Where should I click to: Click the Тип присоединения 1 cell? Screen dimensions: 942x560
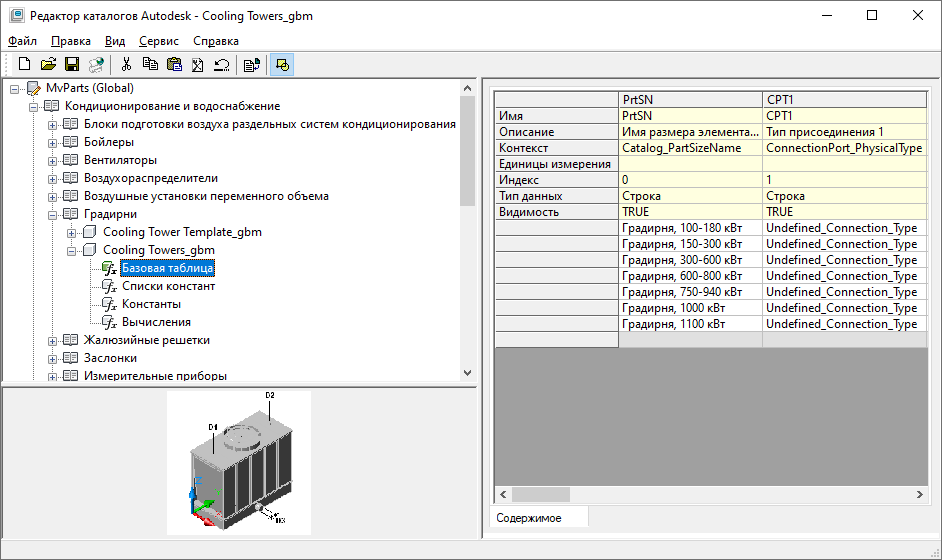[x=845, y=132]
